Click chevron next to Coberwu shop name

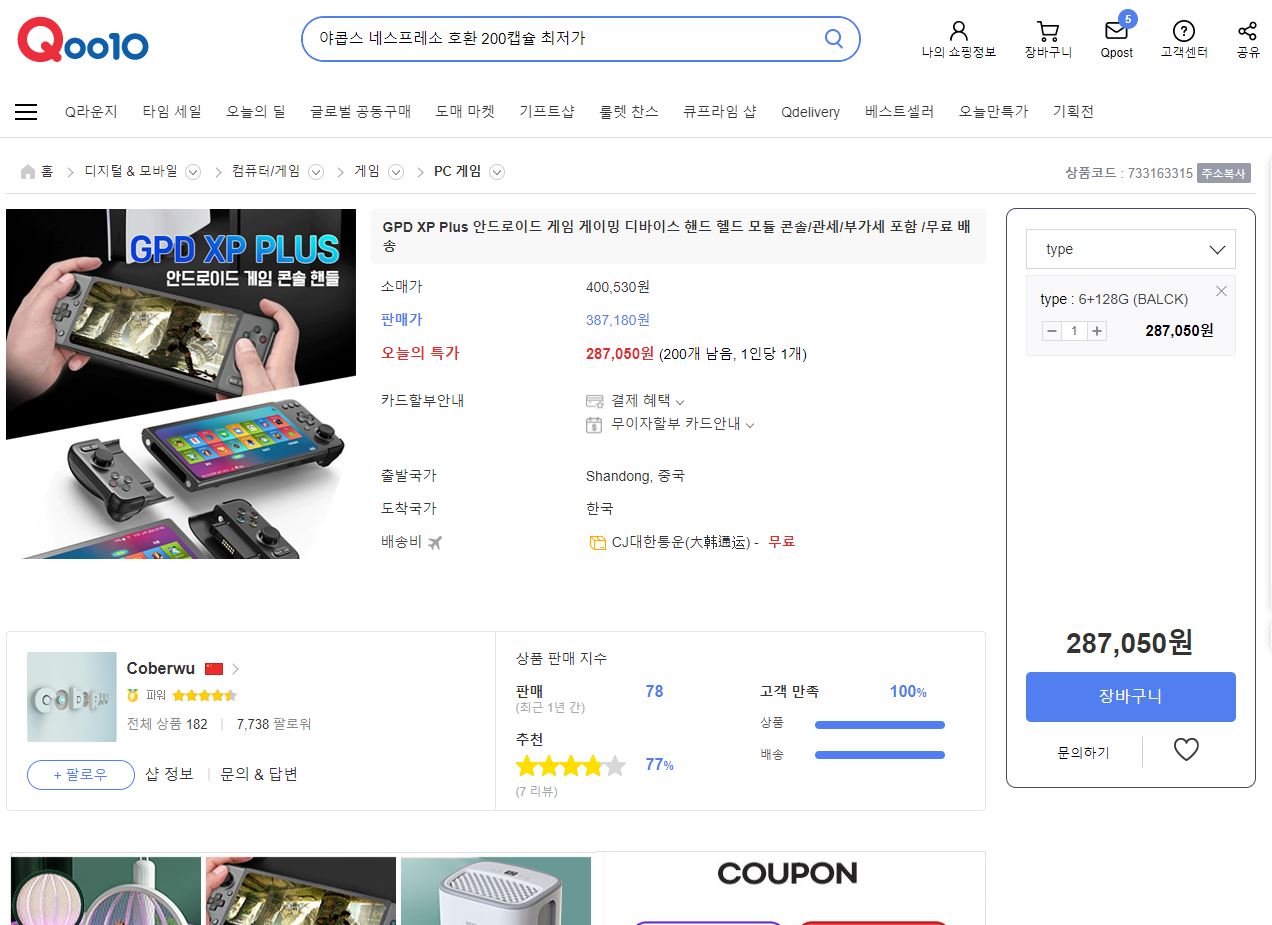[x=236, y=669]
